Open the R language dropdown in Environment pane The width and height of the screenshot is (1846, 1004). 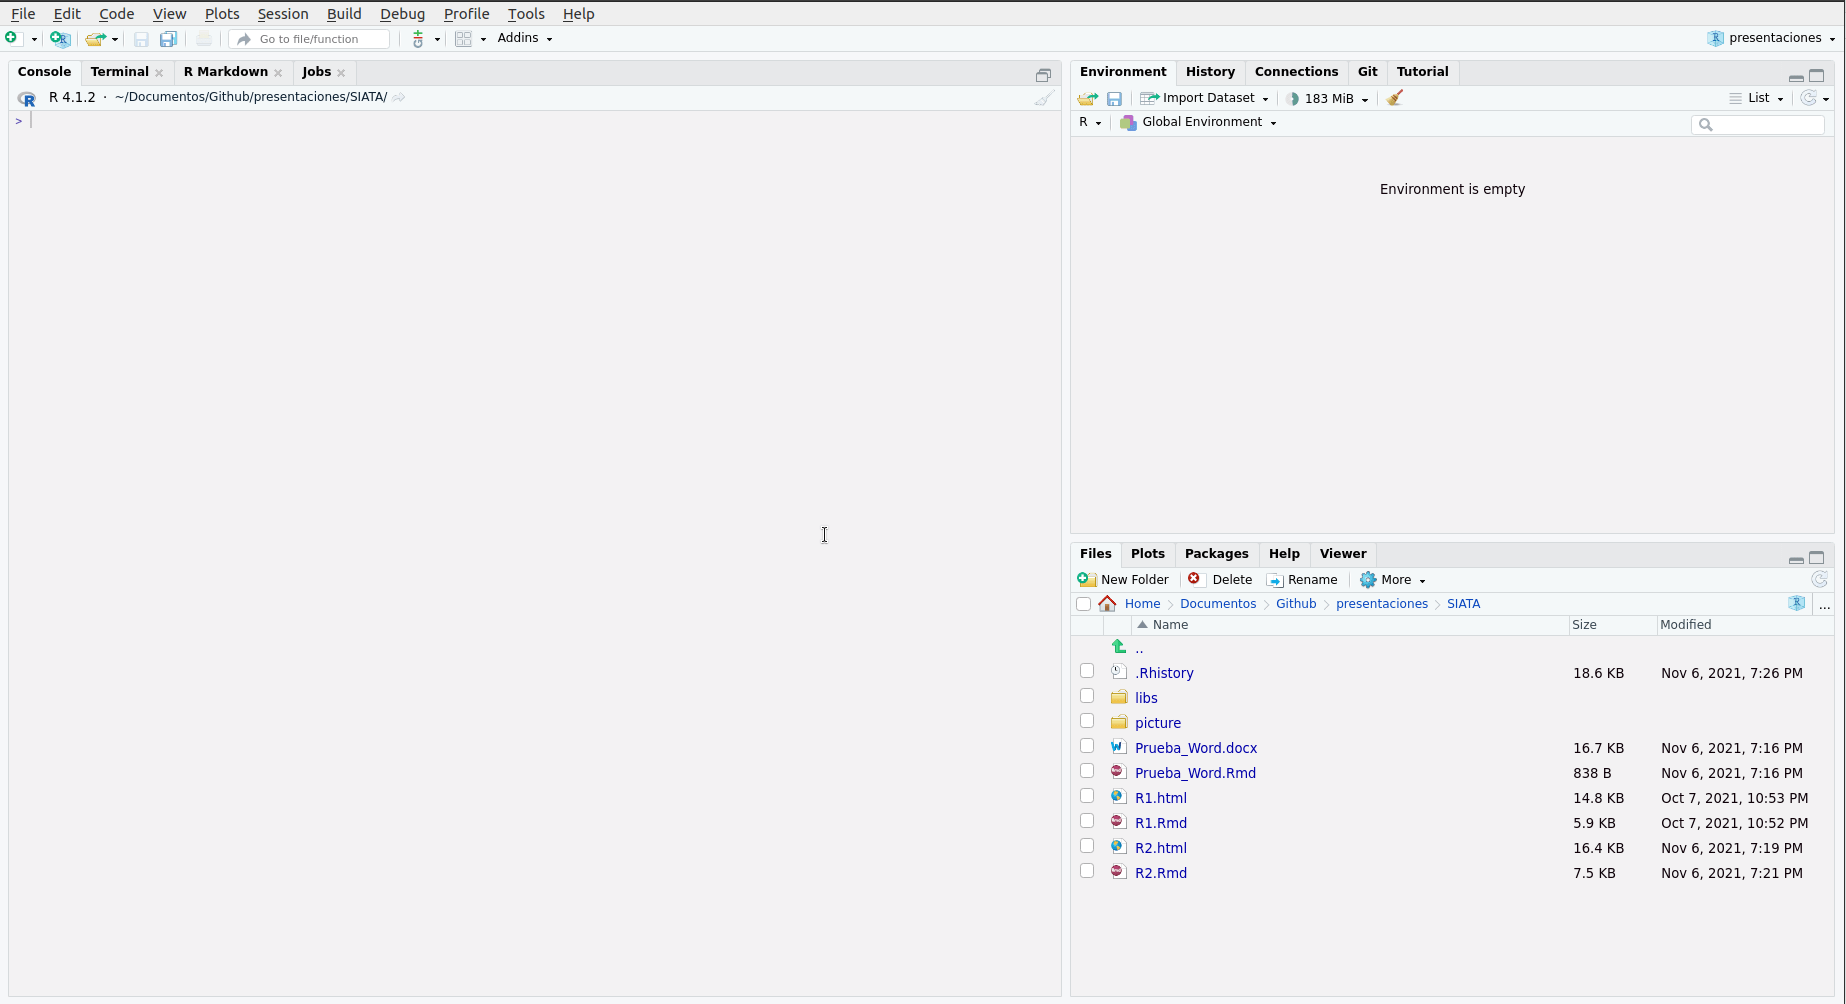[x=1090, y=122]
